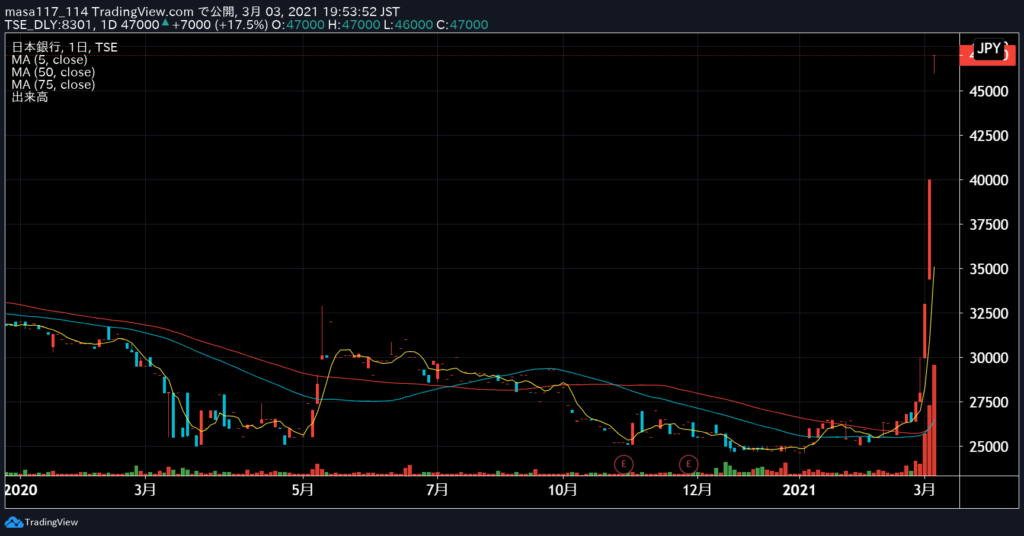Click the C:47000 close value
1024x536 pixels.
[462, 25]
